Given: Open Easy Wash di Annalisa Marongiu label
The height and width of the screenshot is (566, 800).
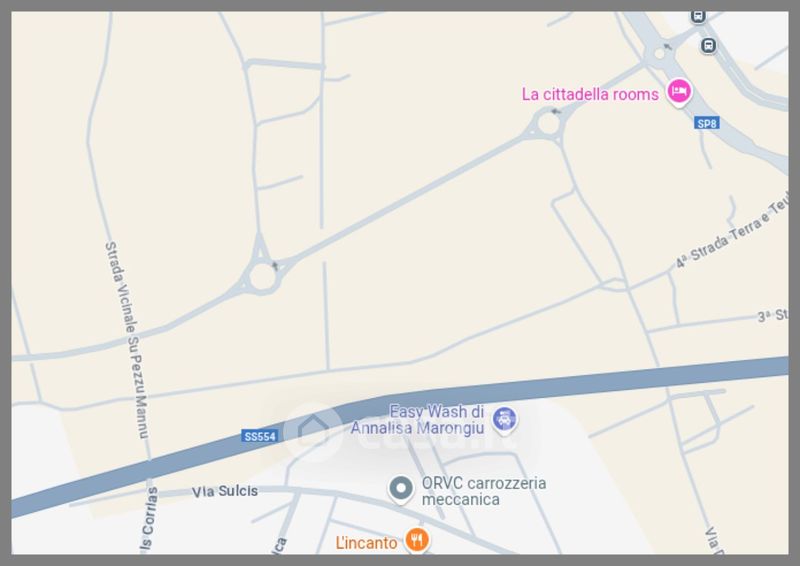Looking at the screenshot, I should pos(418,420).
